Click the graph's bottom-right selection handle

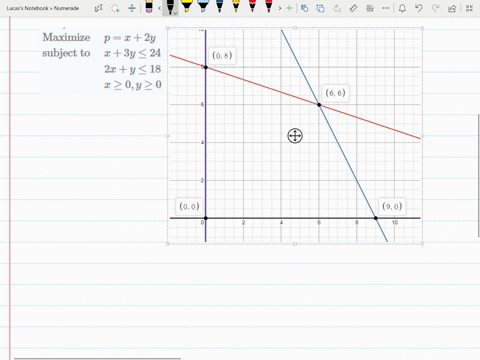point(422,244)
